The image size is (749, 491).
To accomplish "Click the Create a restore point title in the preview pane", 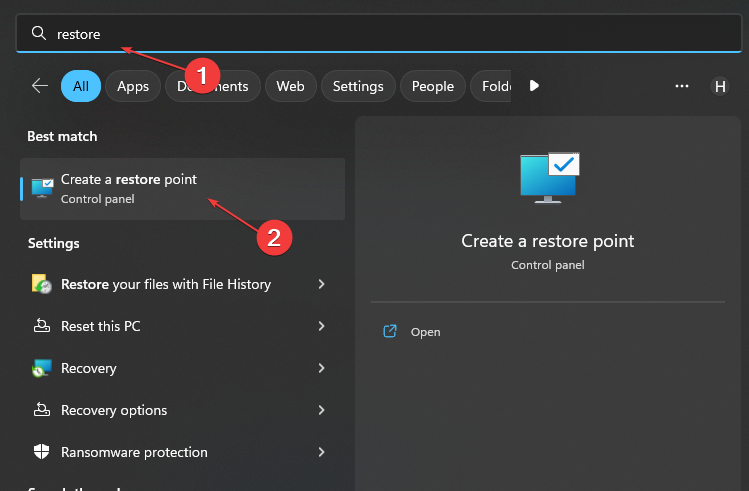I will 547,241.
